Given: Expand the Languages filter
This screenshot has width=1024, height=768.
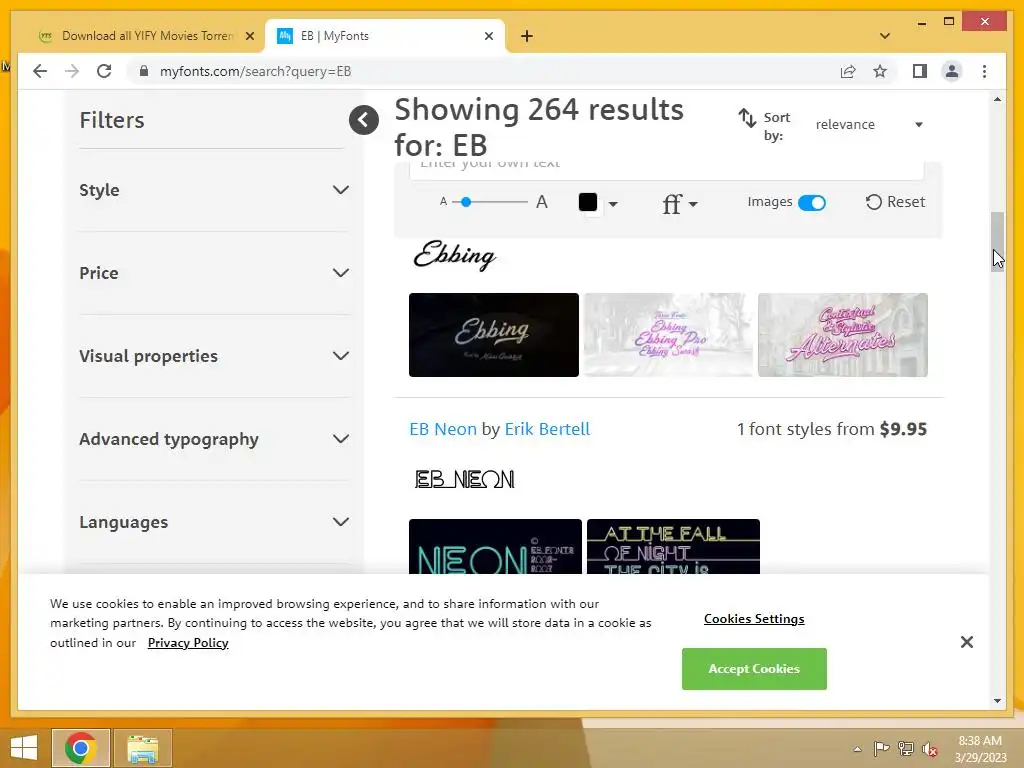Looking at the screenshot, I should click(214, 522).
